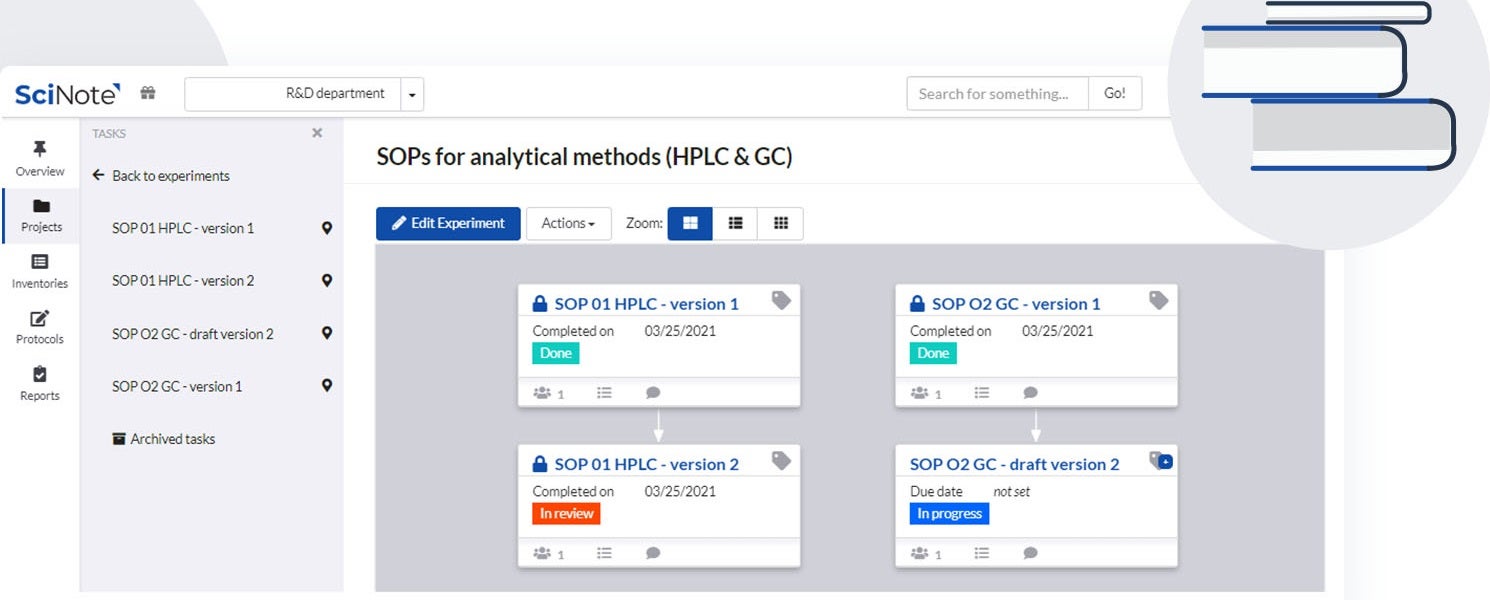Open the checklist icon on SOP 01 HPLC - version 1 card
Viewport: 1490px width, 600px height.
604,393
